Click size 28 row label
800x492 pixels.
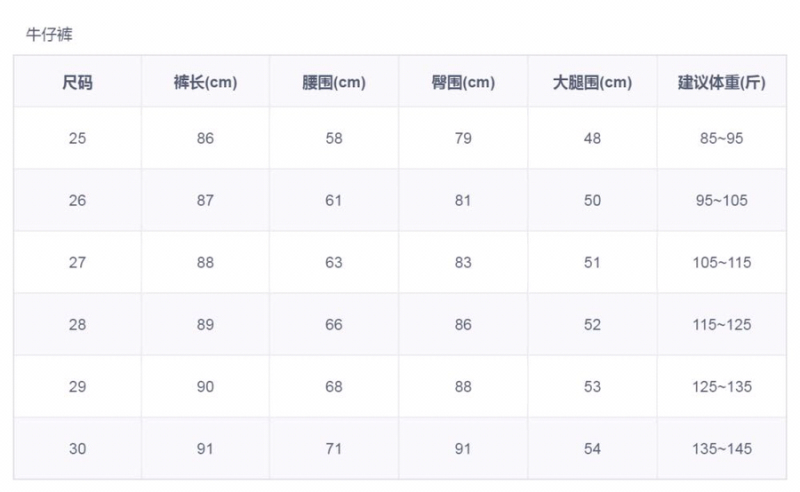pyautogui.click(x=78, y=325)
